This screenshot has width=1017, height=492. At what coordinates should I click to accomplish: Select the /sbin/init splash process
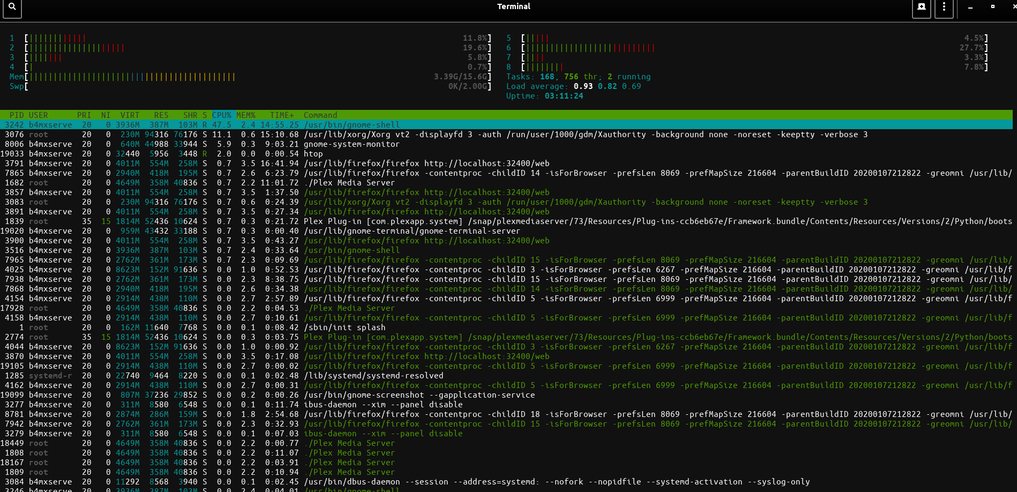[x=508, y=327]
